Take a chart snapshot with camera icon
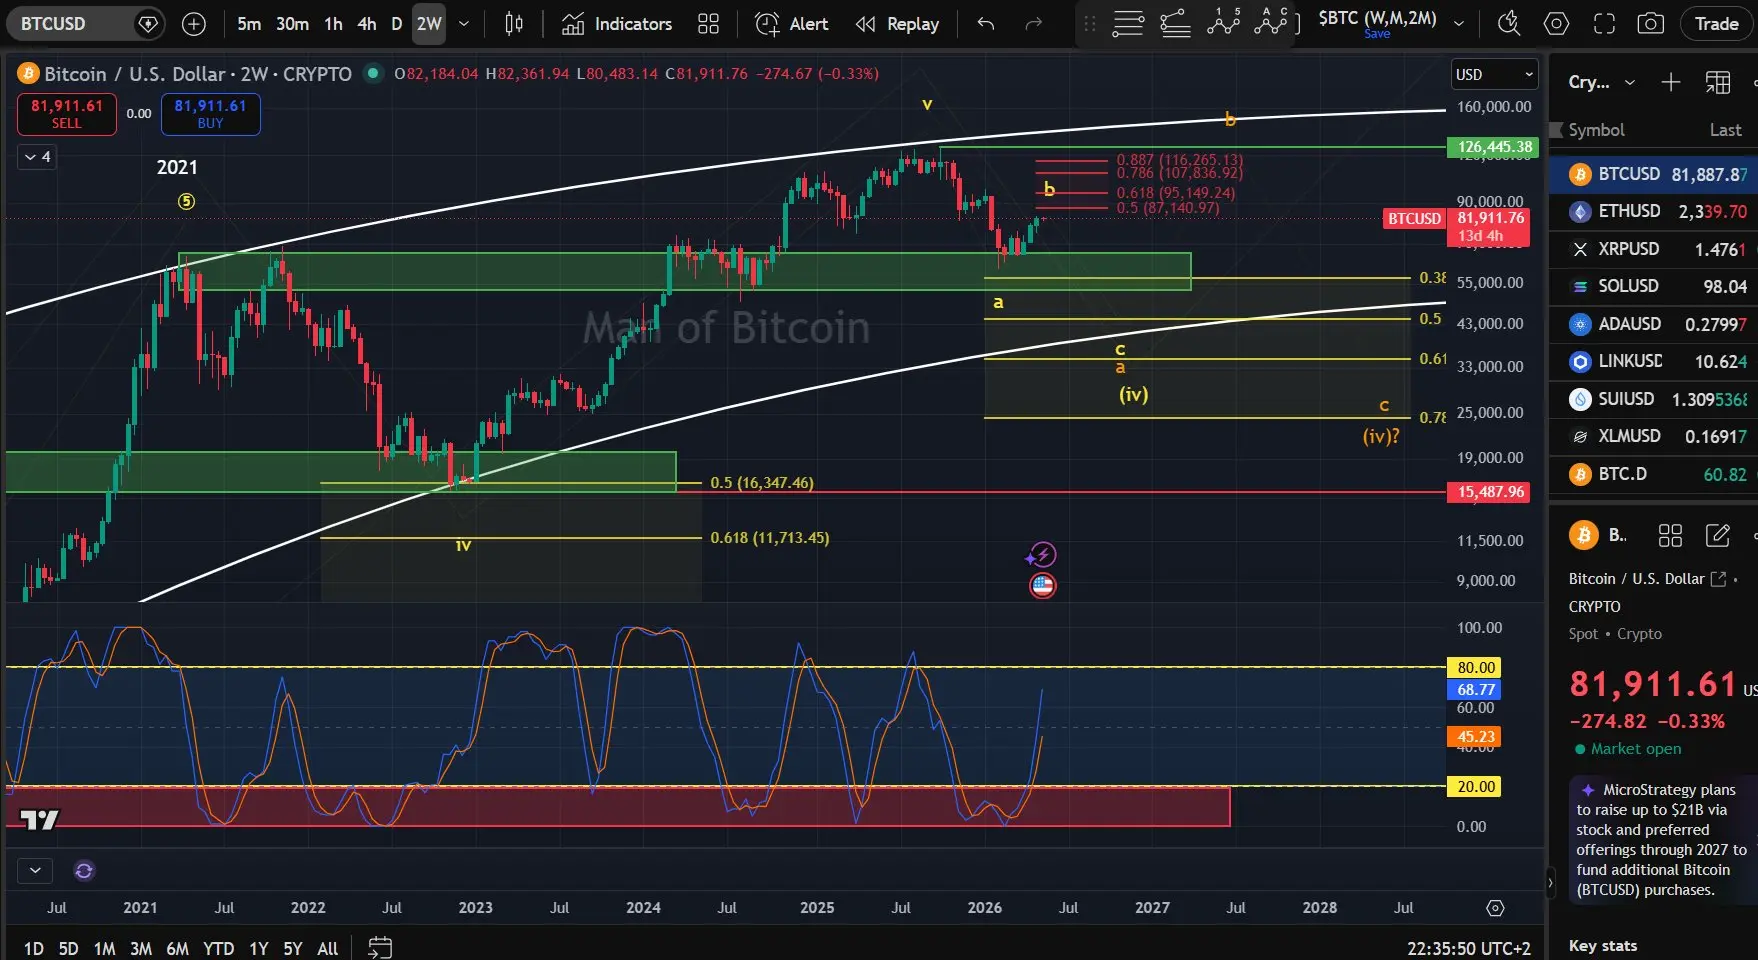 [x=1651, y=24]
